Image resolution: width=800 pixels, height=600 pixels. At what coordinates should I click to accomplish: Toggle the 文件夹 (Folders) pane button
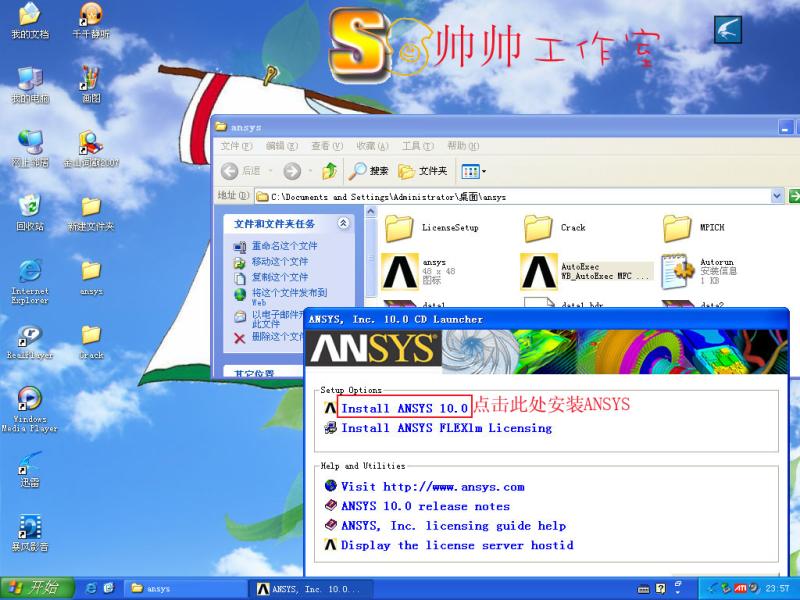(422, 171)
